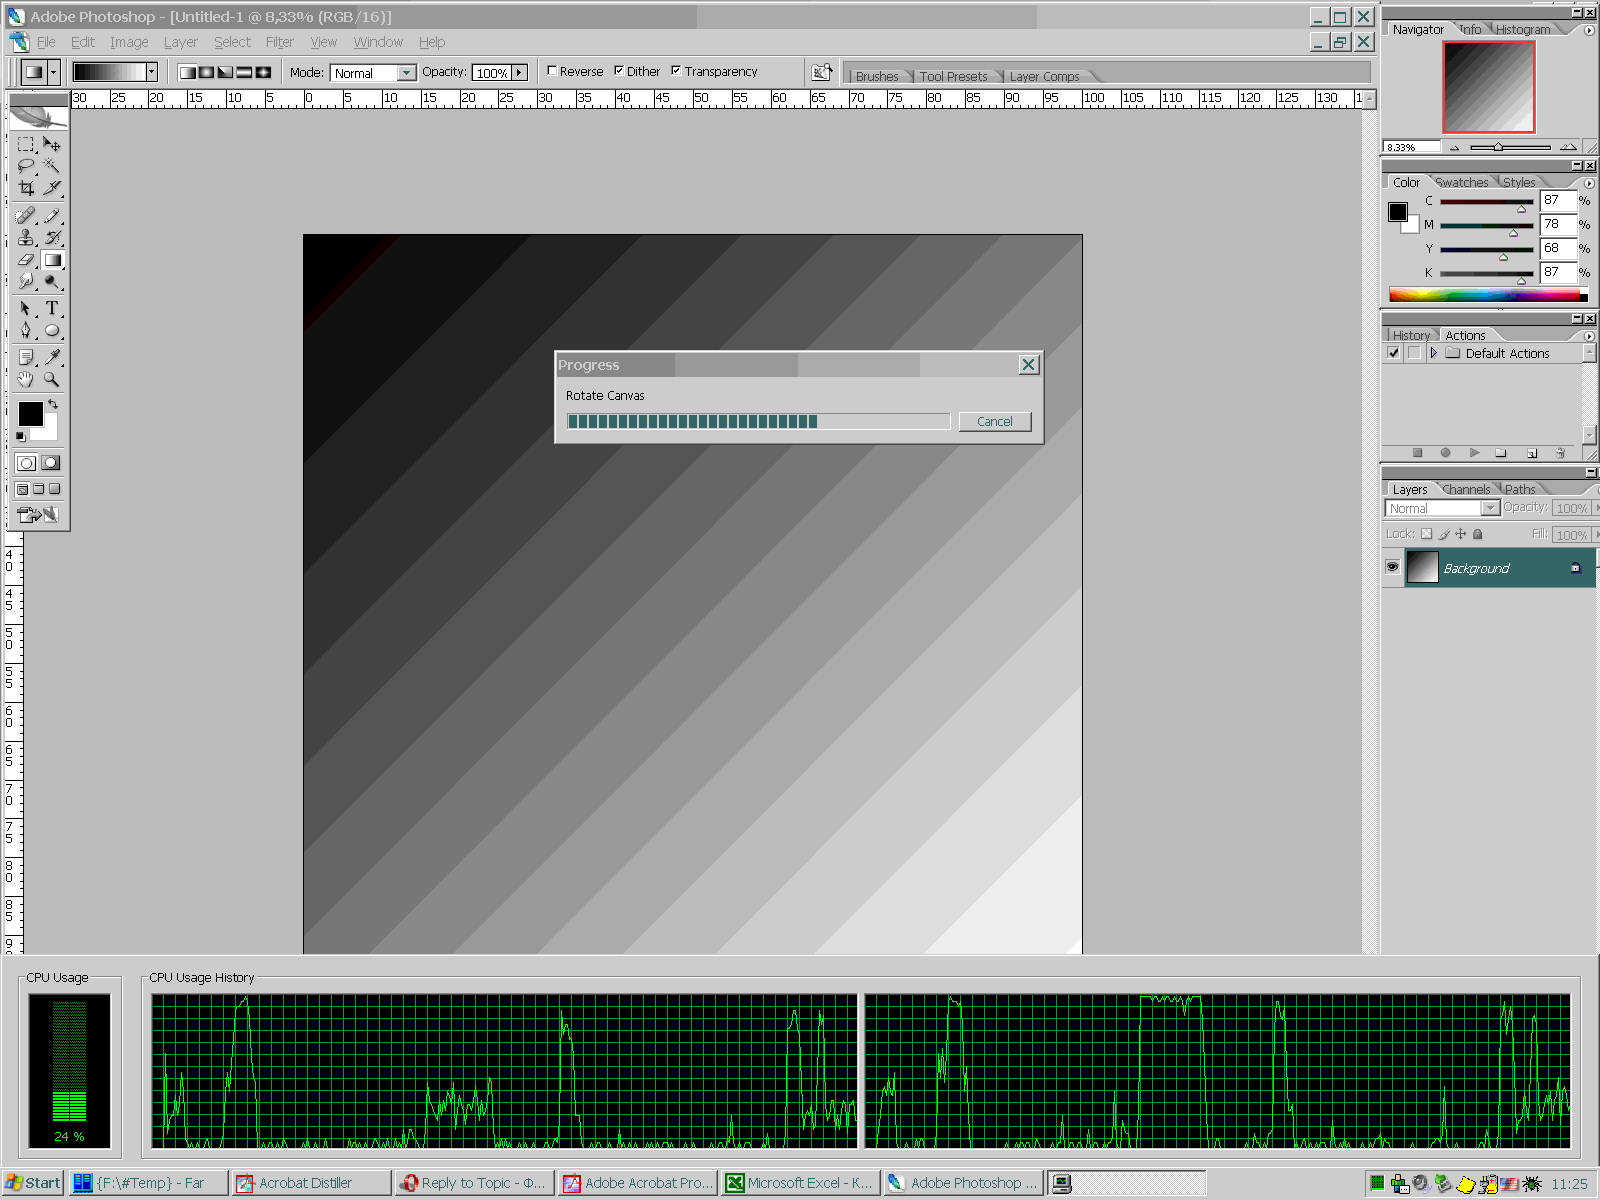Select the Type tool
The image size is (1600, 1200).
(x=52, y=308)
